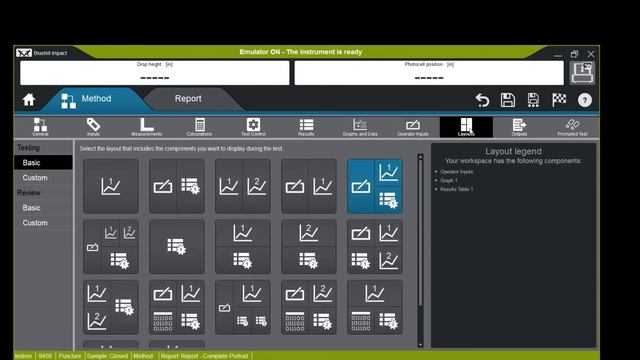
Task: Select Custom under Review
Action: pyautogui.click(x=43, y=222)
